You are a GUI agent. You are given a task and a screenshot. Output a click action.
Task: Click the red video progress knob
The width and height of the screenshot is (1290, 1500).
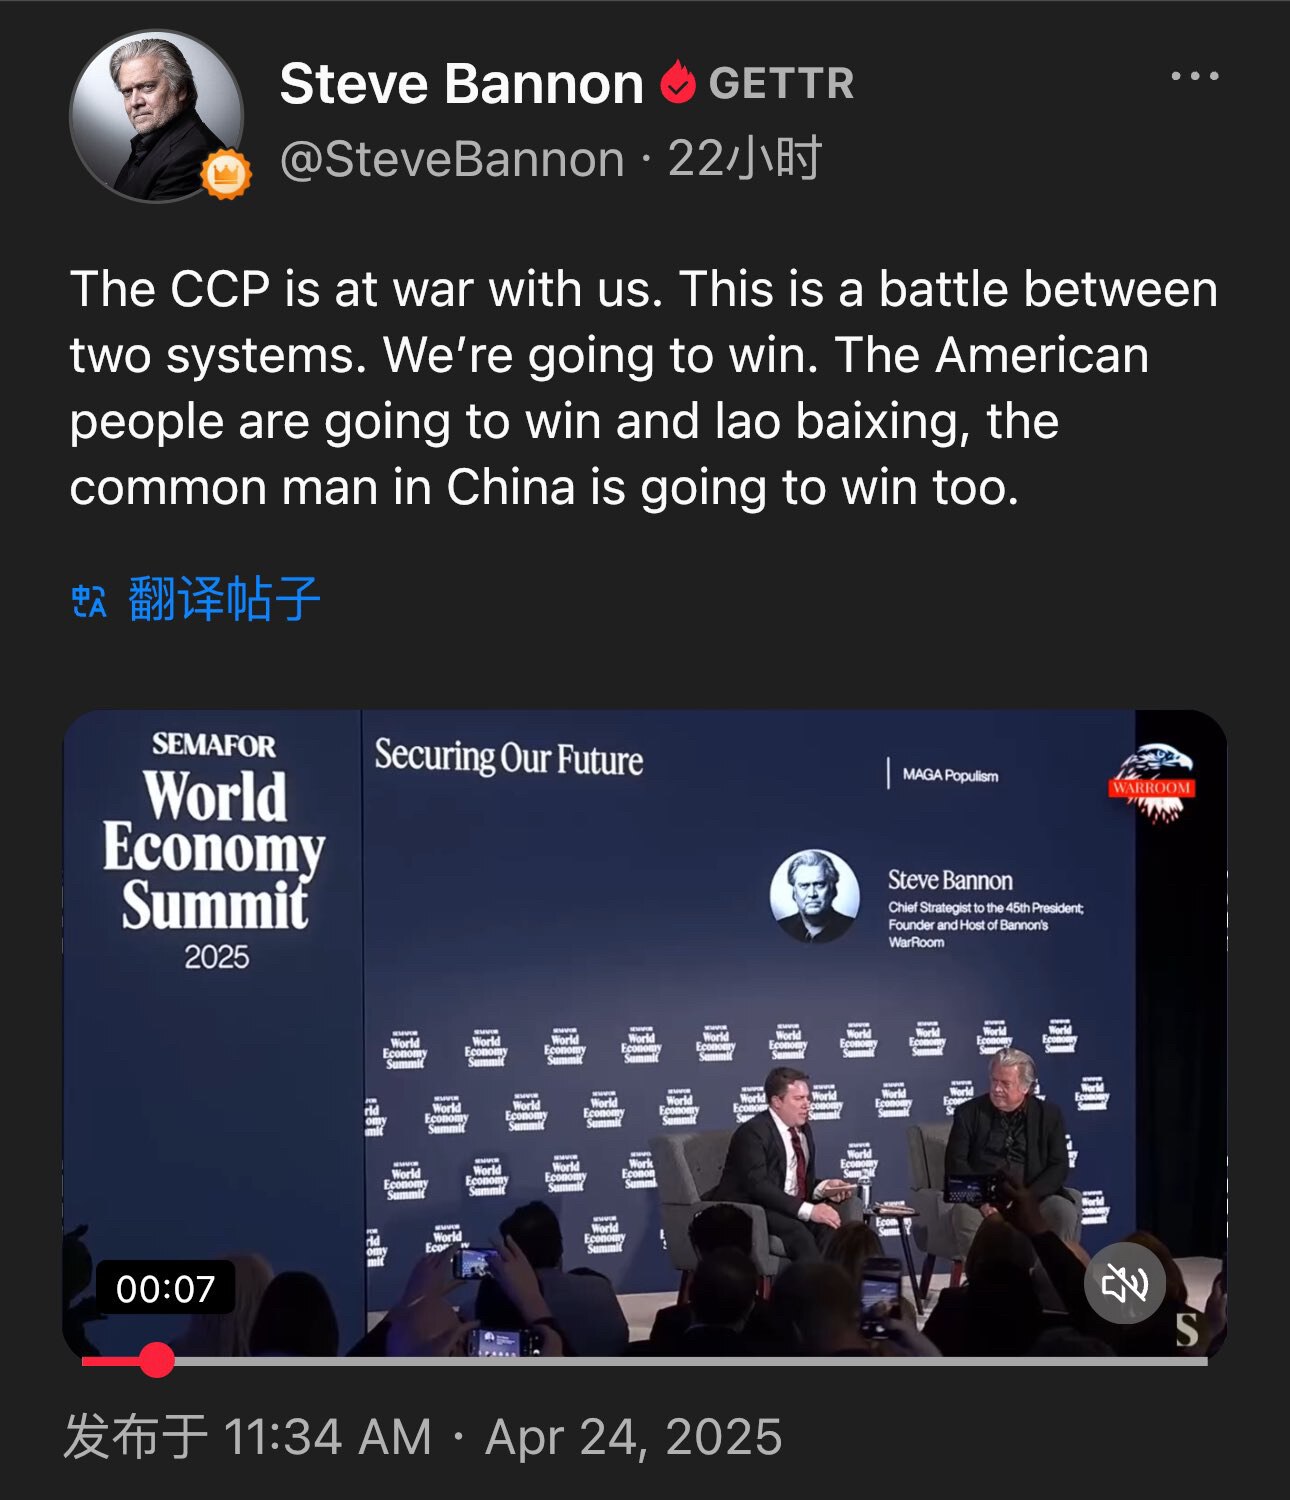[156, 1360]
